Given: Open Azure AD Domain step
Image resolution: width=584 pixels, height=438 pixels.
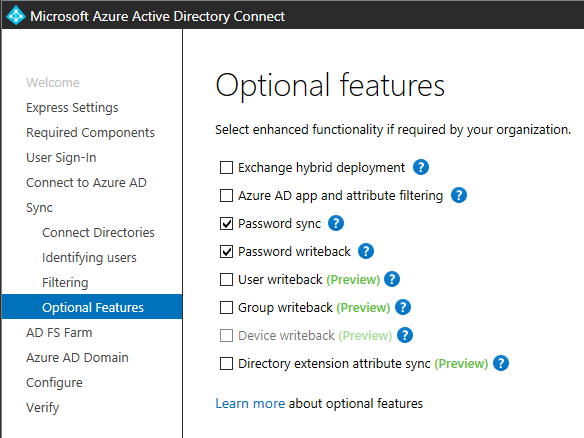Looking at the screenshot, I should coord(77,358).
